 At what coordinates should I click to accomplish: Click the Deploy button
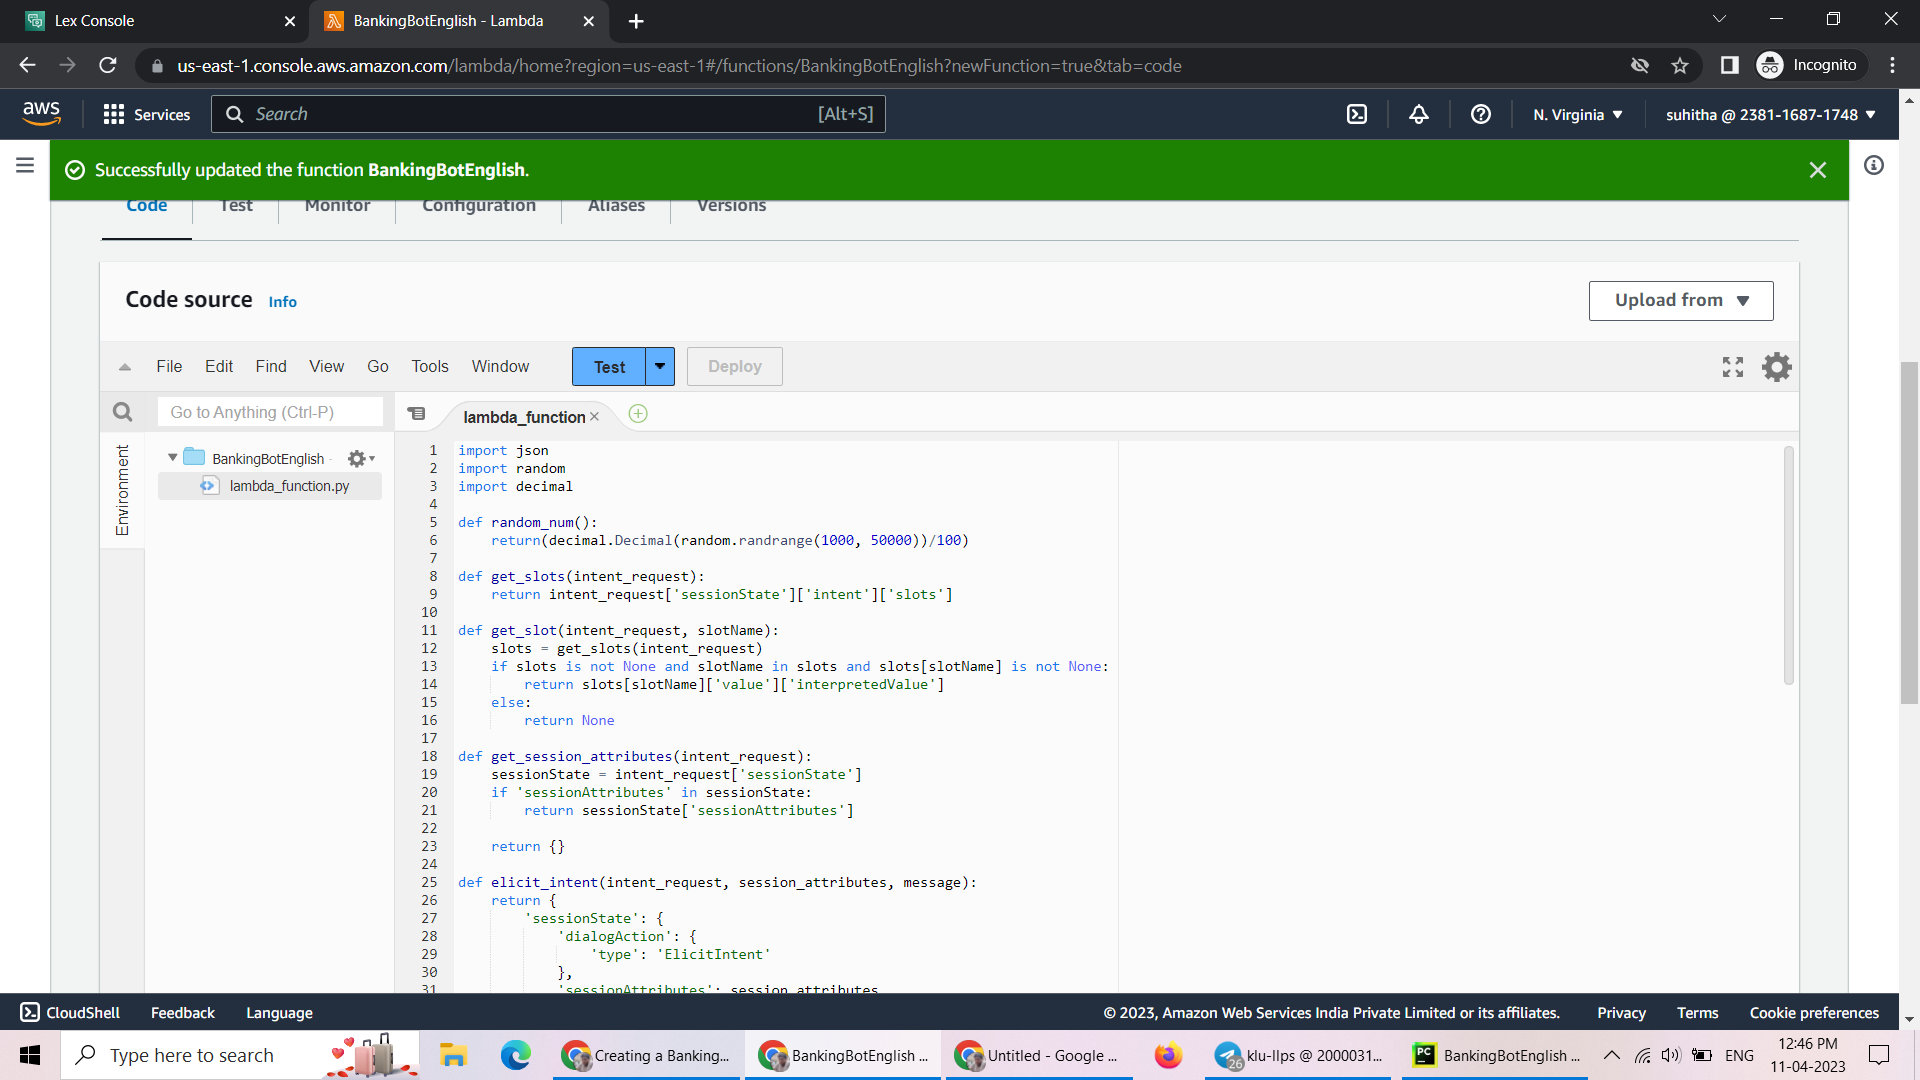point(734,366)
